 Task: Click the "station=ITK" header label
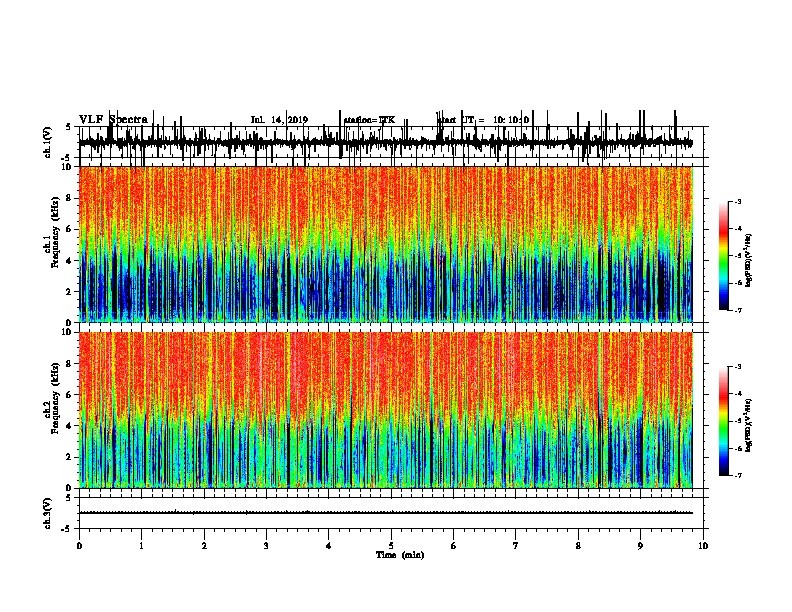[x=369, y=120]
